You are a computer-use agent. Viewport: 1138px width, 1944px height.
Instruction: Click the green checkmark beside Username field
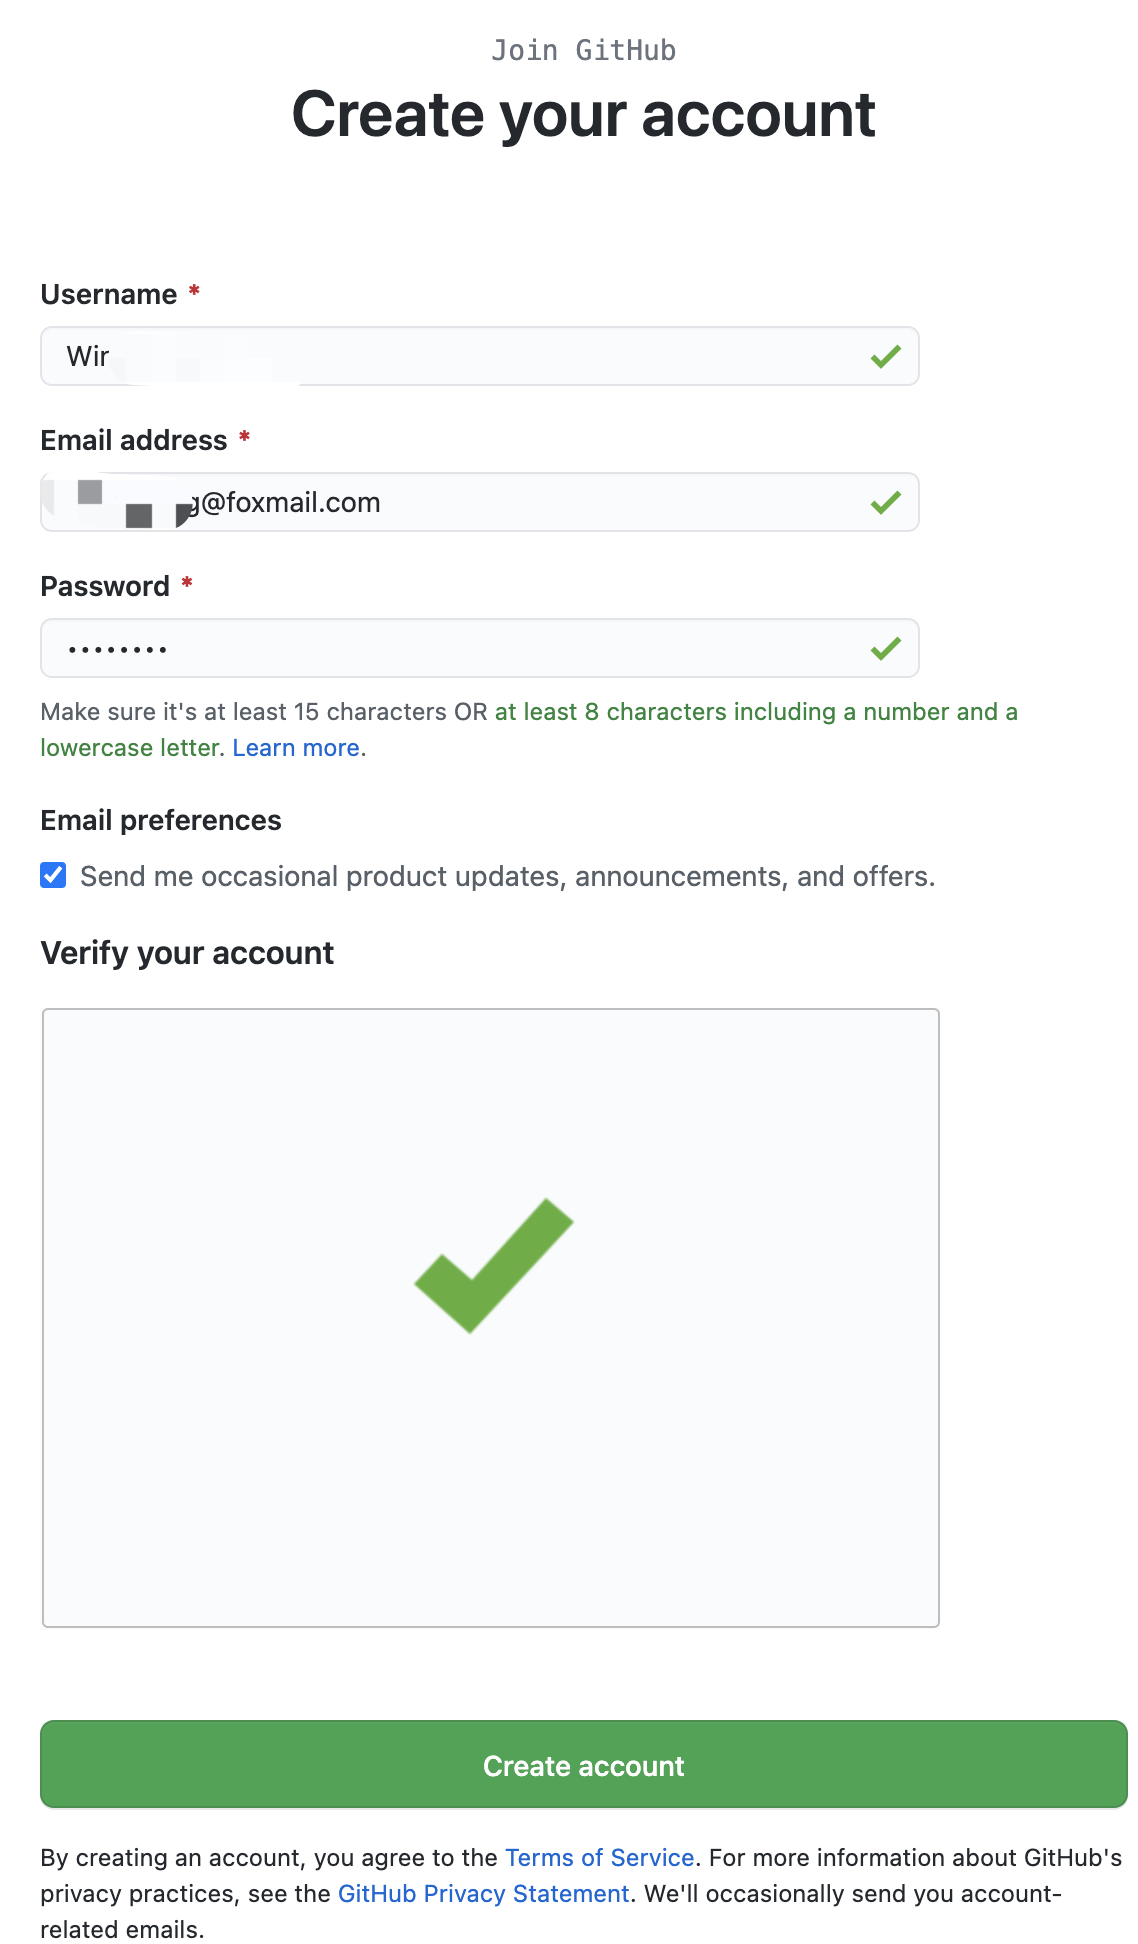[x=886, y=356]
